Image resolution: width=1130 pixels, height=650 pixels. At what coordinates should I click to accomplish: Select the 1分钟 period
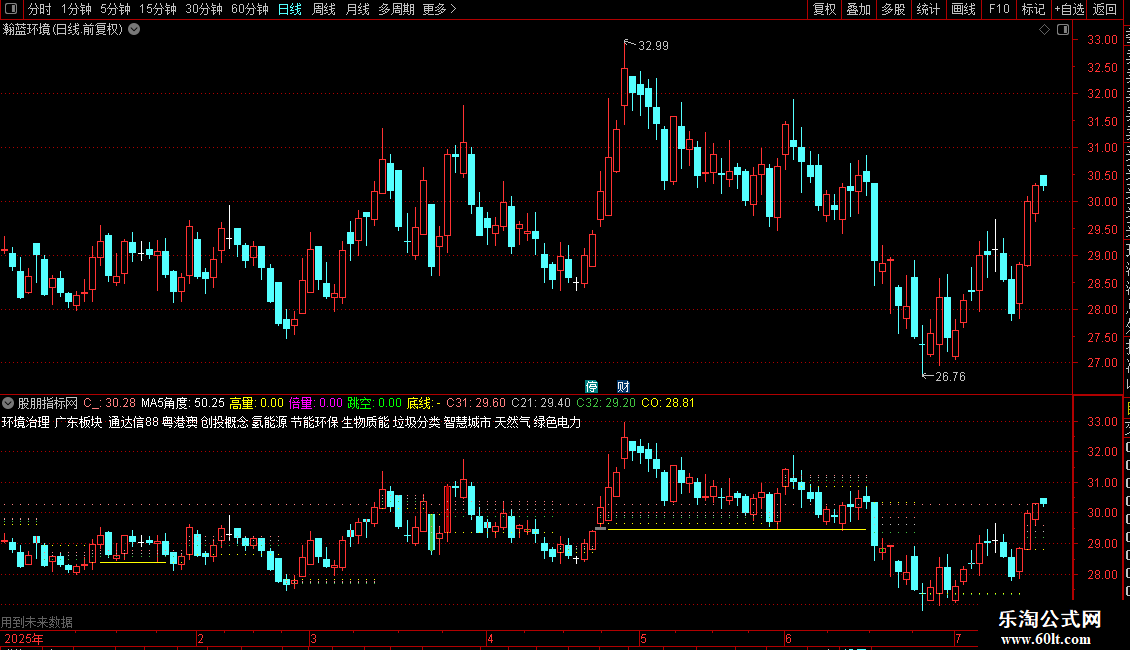tap(76, 9)
